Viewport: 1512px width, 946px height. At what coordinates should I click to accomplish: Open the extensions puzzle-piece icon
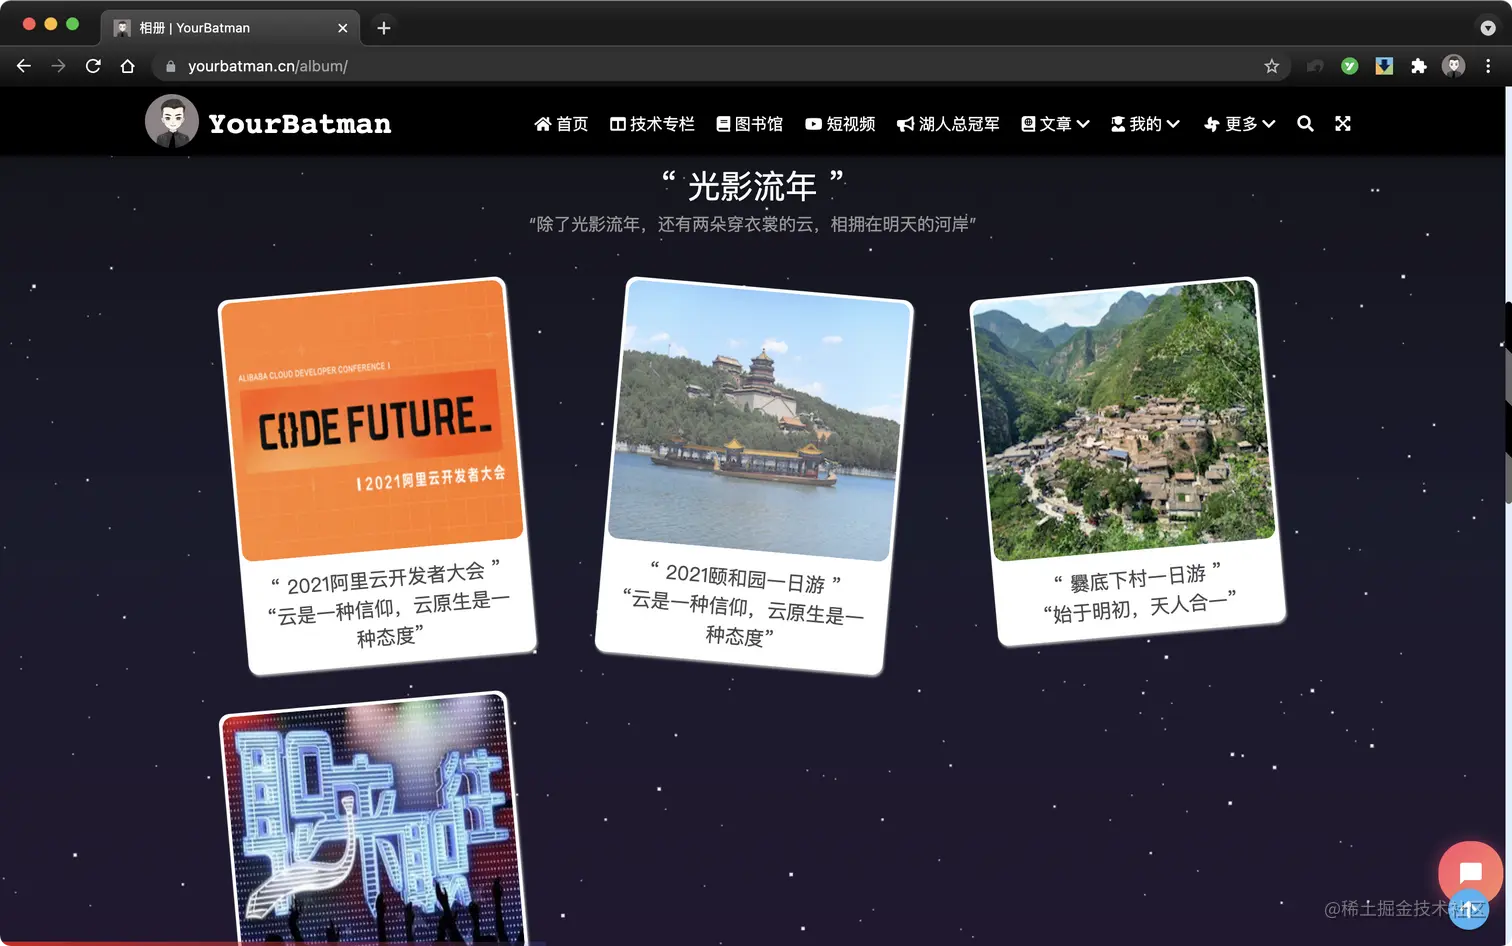1418,66
